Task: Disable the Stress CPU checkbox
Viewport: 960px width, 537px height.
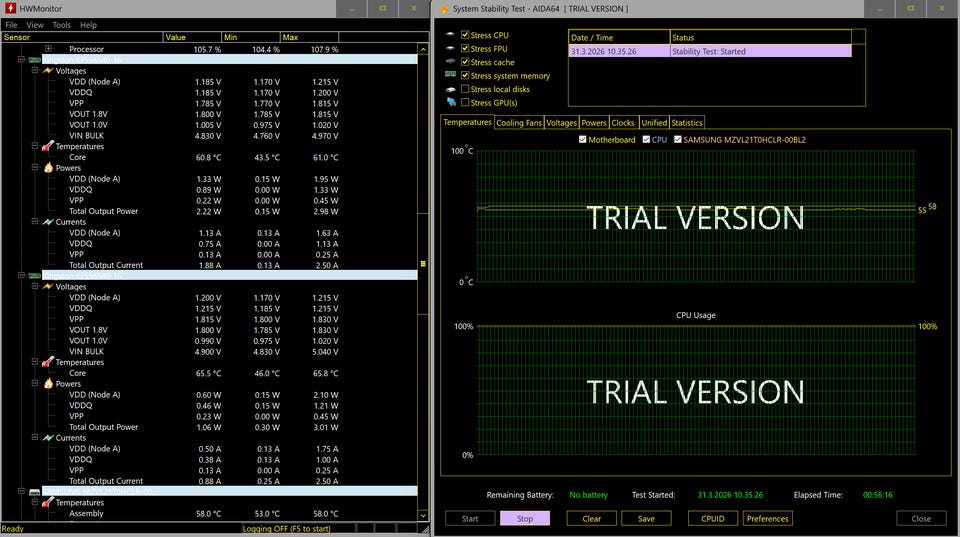Action: [465, 35]
